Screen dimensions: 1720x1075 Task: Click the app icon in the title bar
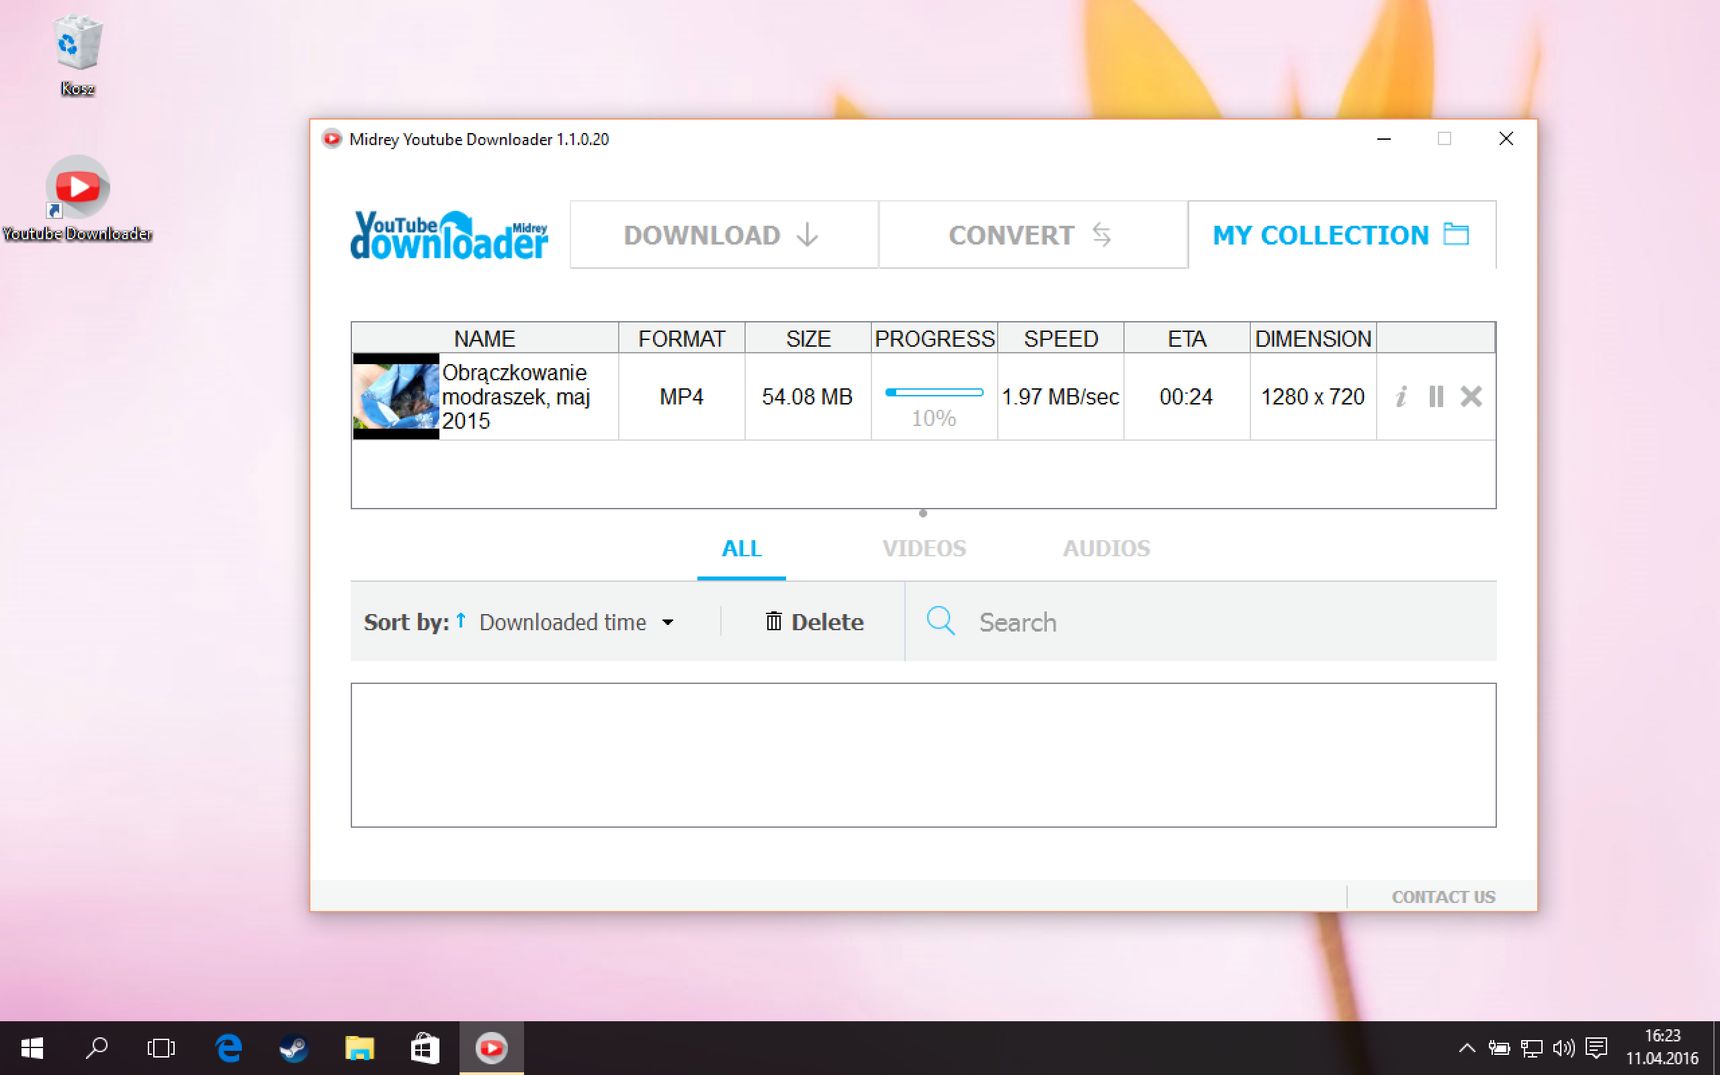[332, 139]
